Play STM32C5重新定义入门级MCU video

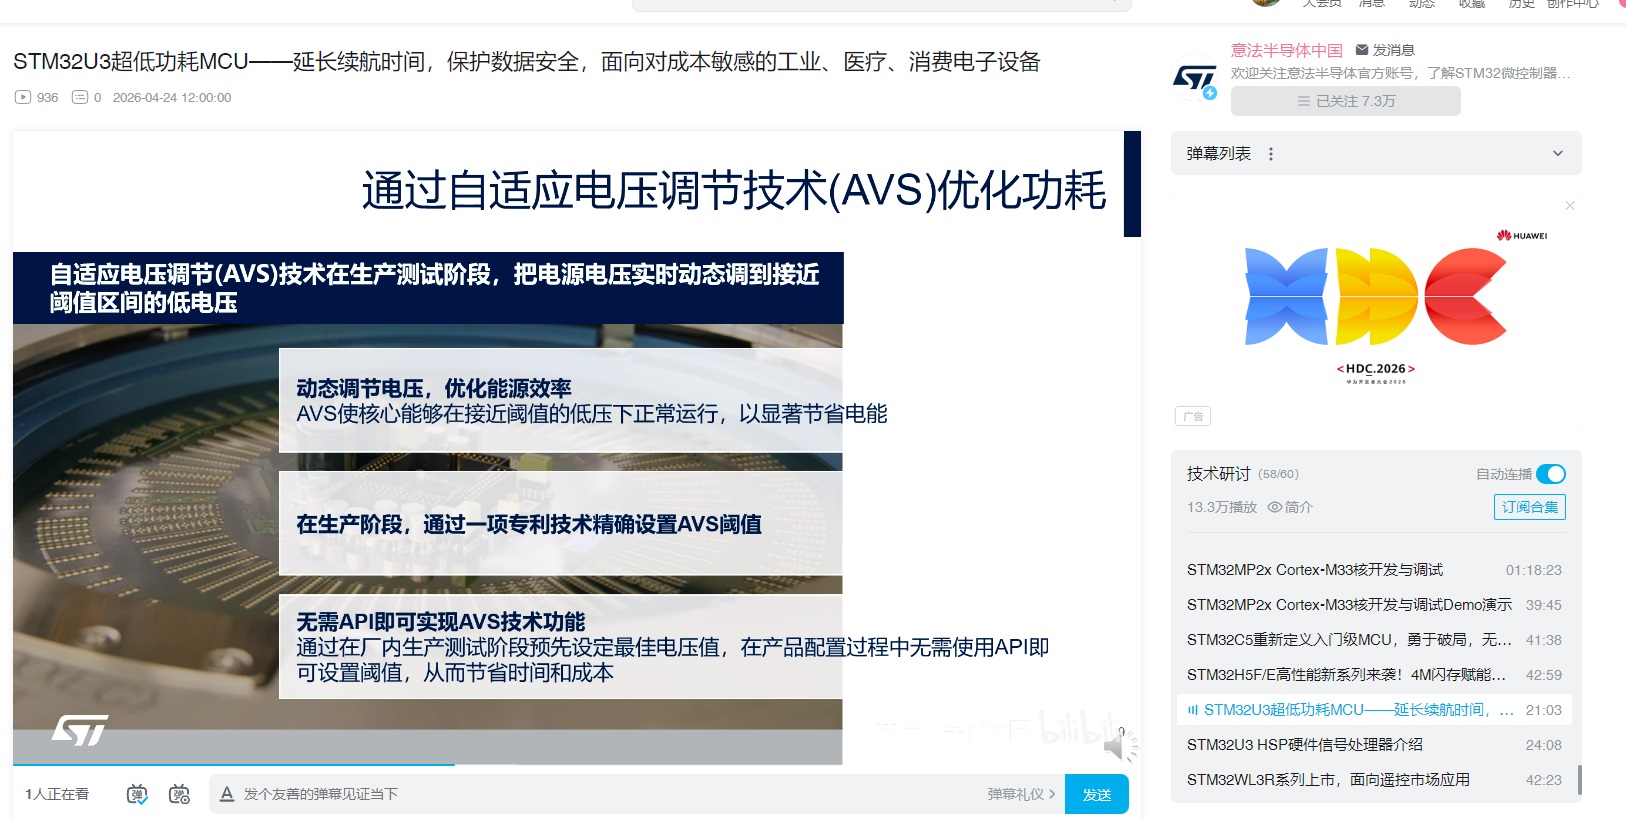point(1374,640)
